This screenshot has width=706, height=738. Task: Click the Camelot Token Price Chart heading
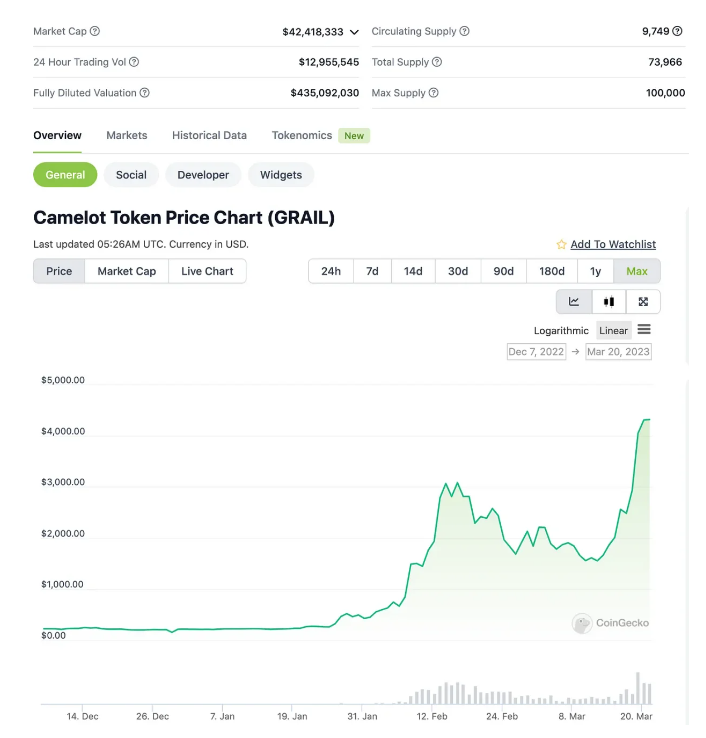coord(184,217)
